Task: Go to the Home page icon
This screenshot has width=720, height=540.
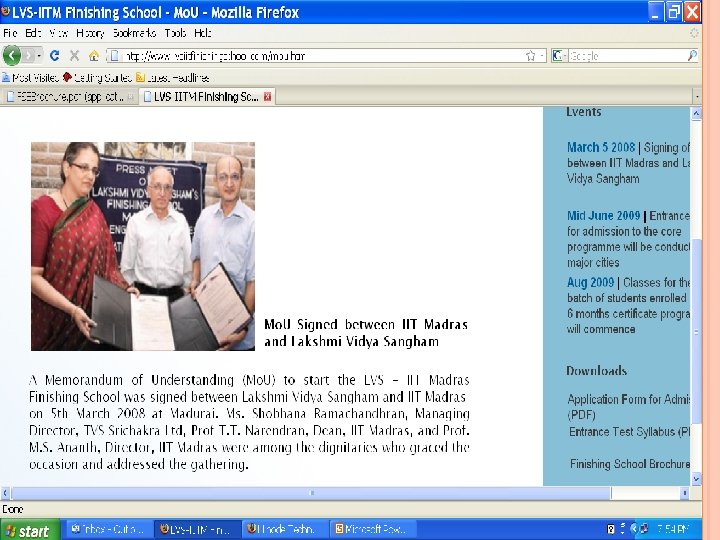Action: [x=94, y=56]
